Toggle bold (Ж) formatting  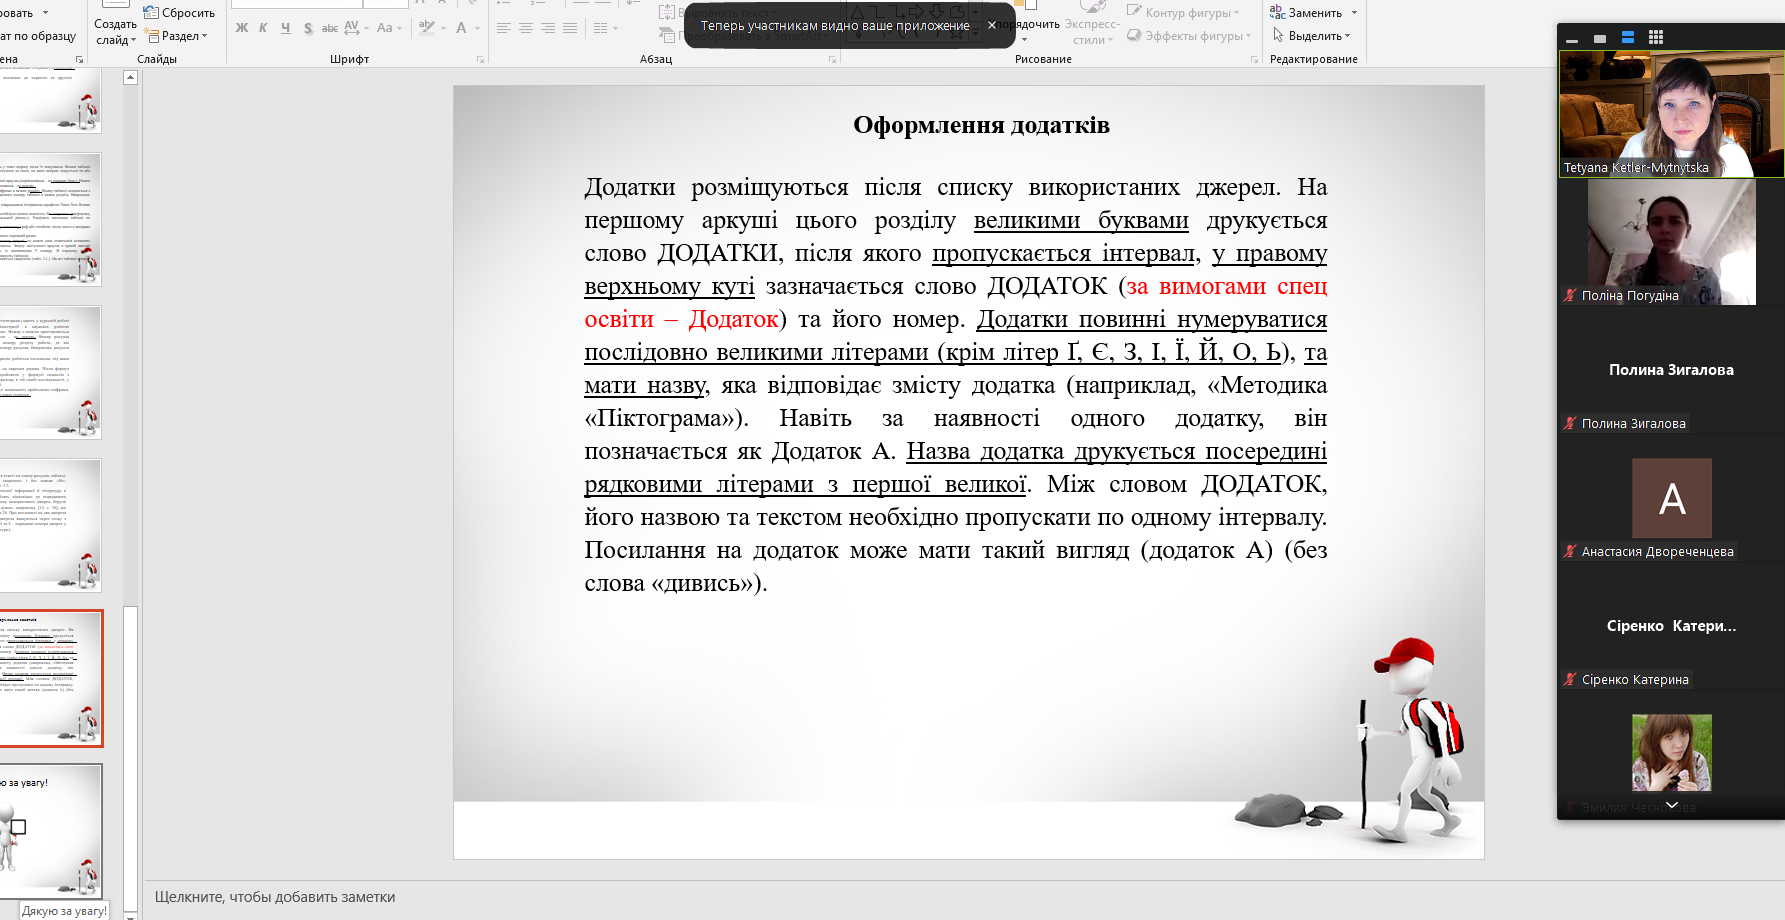click(242, 28)
